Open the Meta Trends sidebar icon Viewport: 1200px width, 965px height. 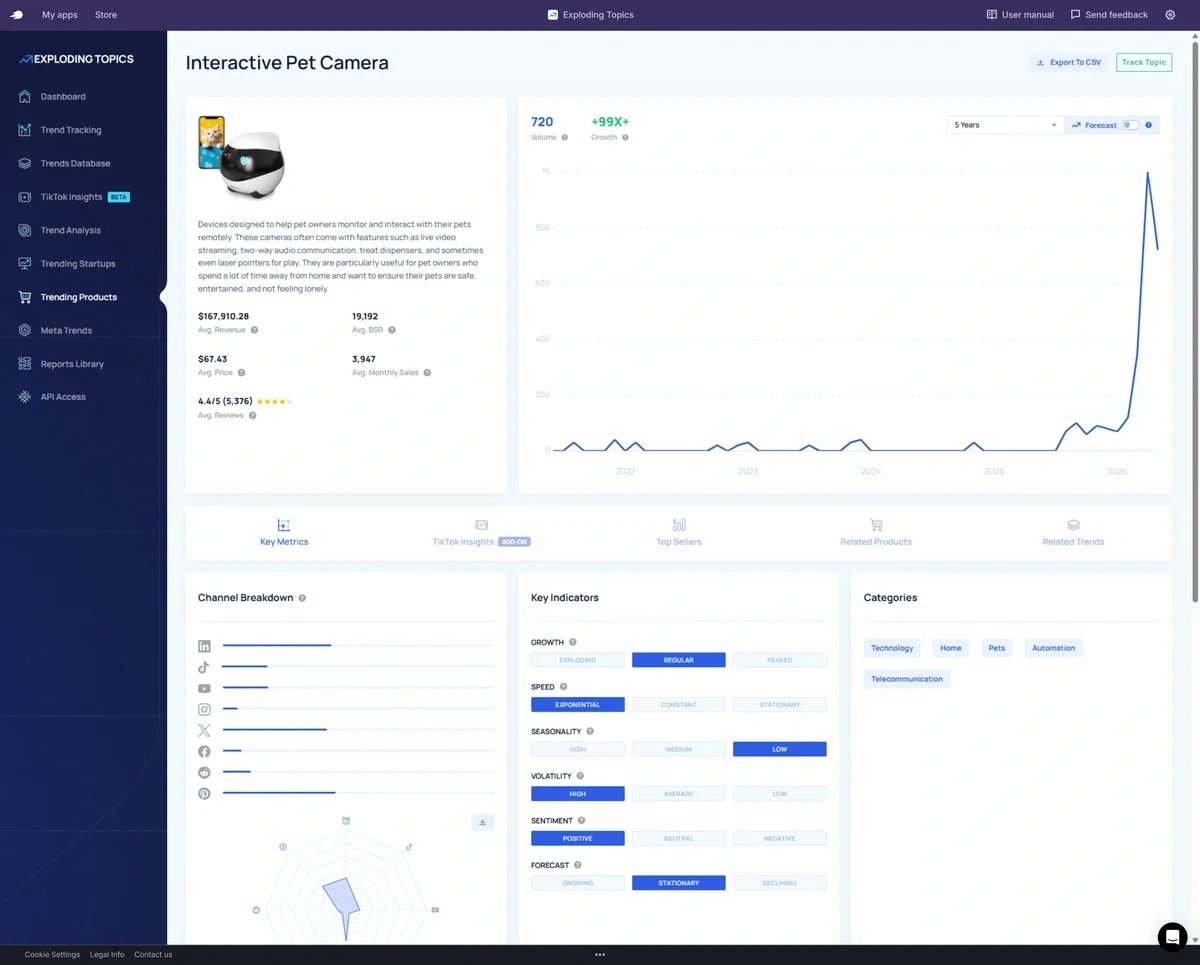click(25, 330)
